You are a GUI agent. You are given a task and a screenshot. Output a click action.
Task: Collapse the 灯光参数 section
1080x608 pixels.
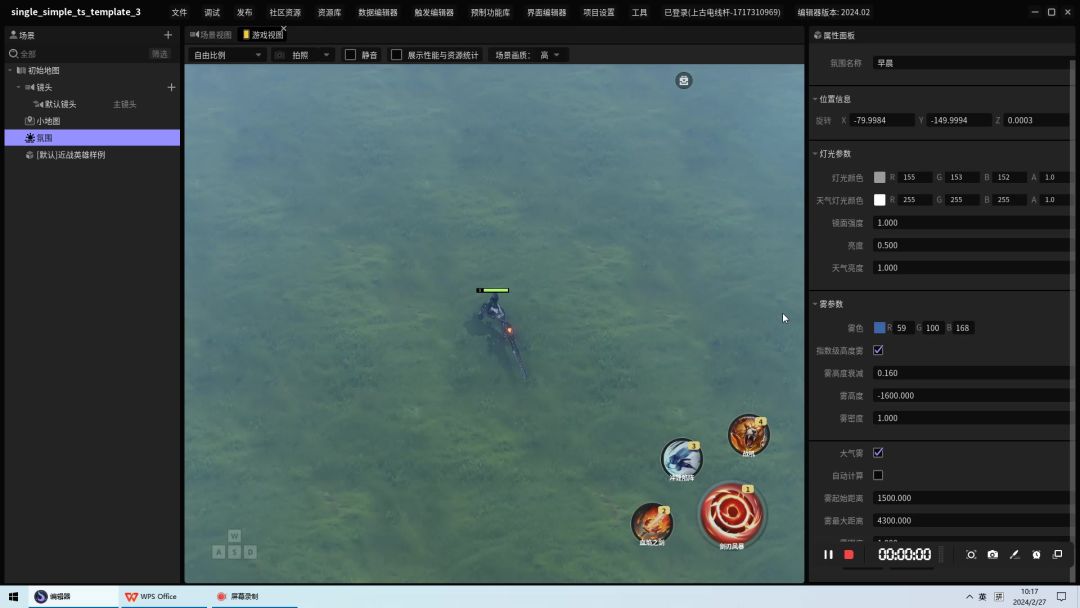pyautogui.click(x=815, y=154)
